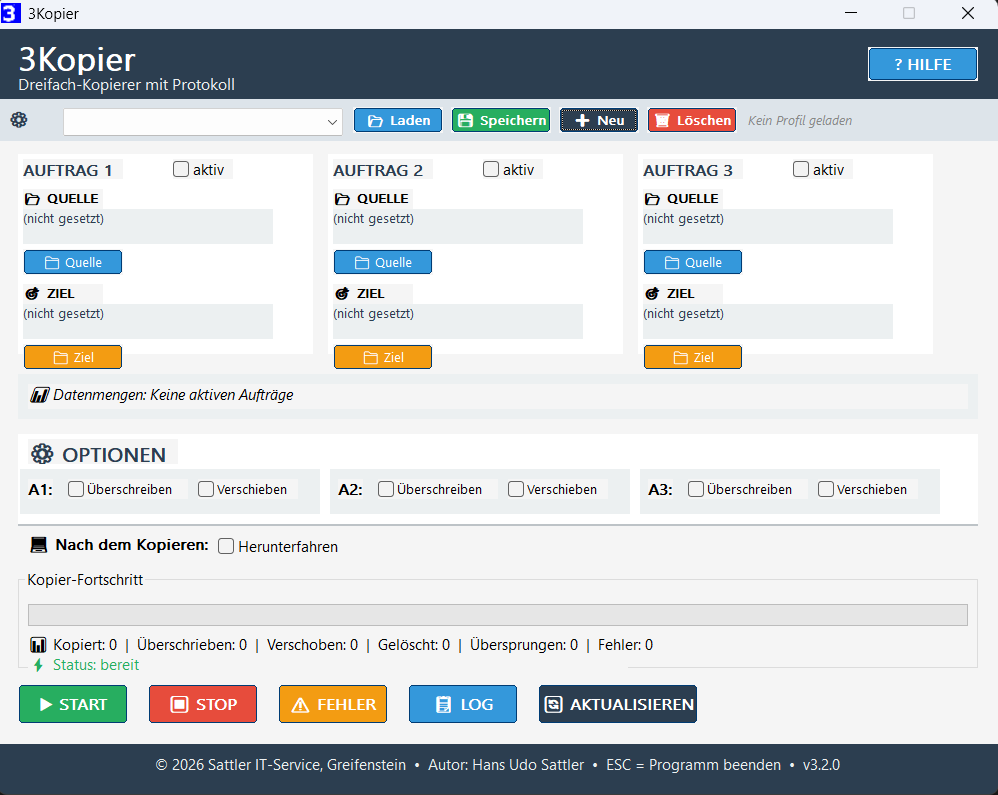The width and height of the screenshot is (998, 795).
Task: Check Herunterfahren after copying
Action: [227, 546]
